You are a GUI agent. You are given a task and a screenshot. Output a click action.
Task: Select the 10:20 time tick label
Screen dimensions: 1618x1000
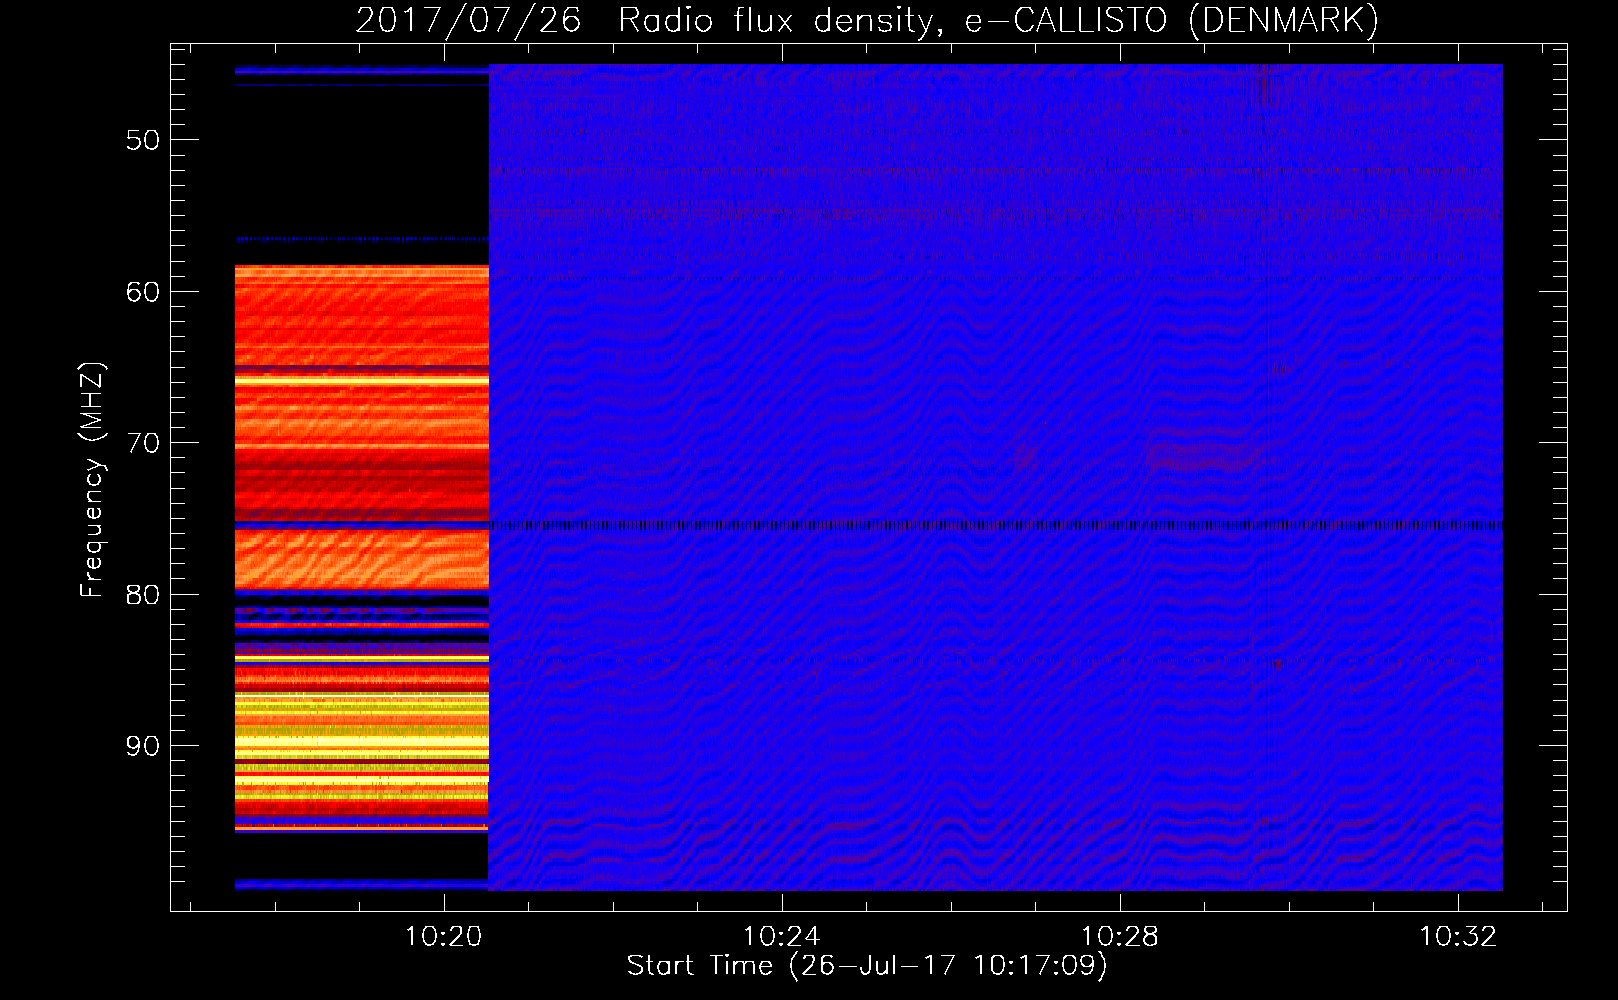(443, 937)
